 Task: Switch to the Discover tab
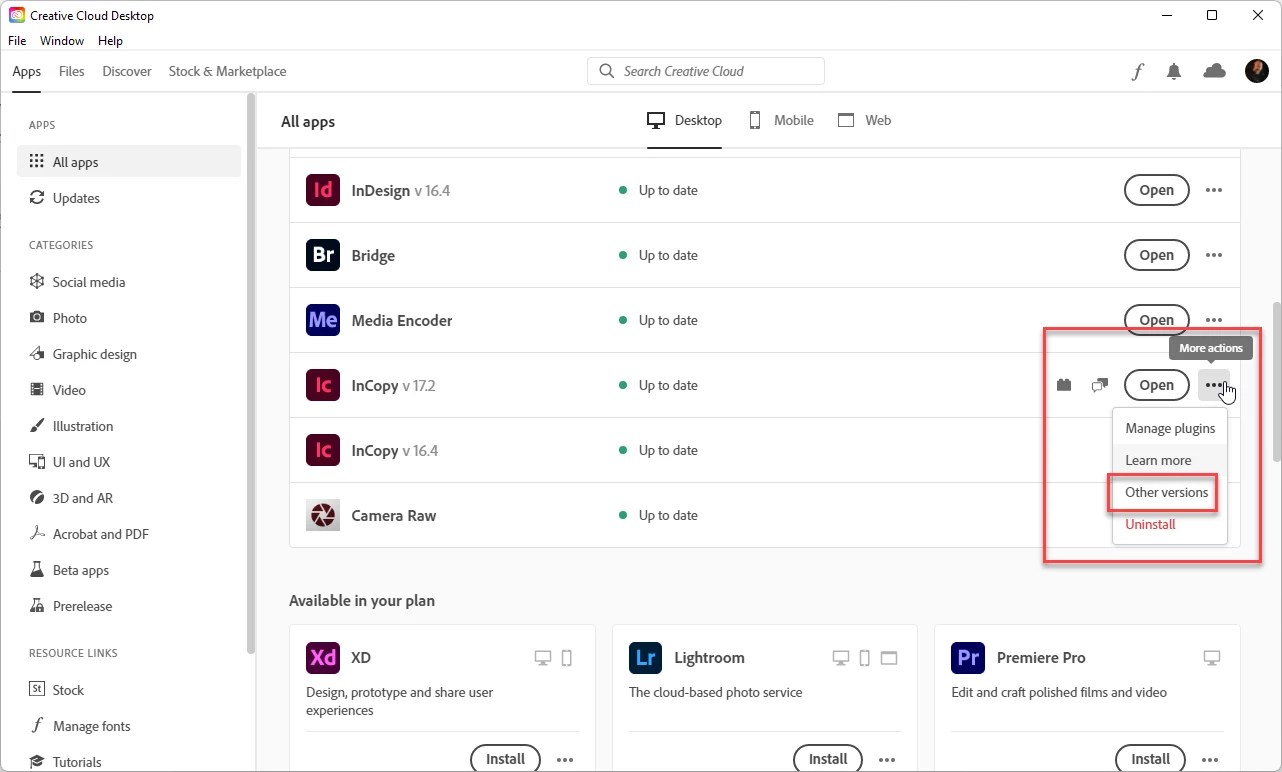[127, 71]
